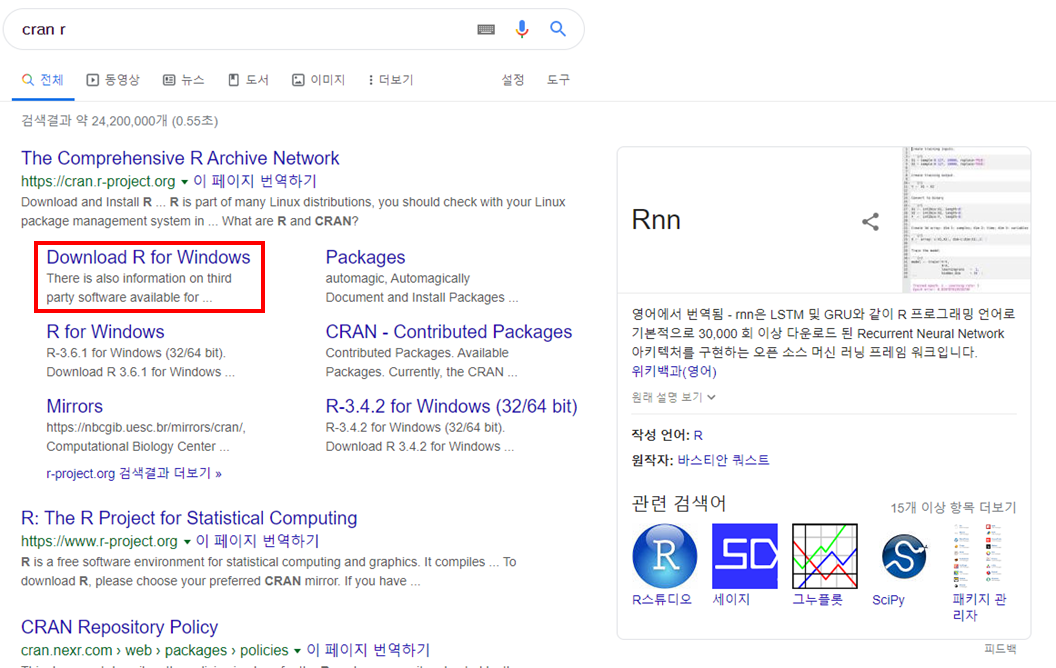Viewport: 1056px width, 668px height.
Task: Open 위키백과(영어) source link
Action: point(673,371)
